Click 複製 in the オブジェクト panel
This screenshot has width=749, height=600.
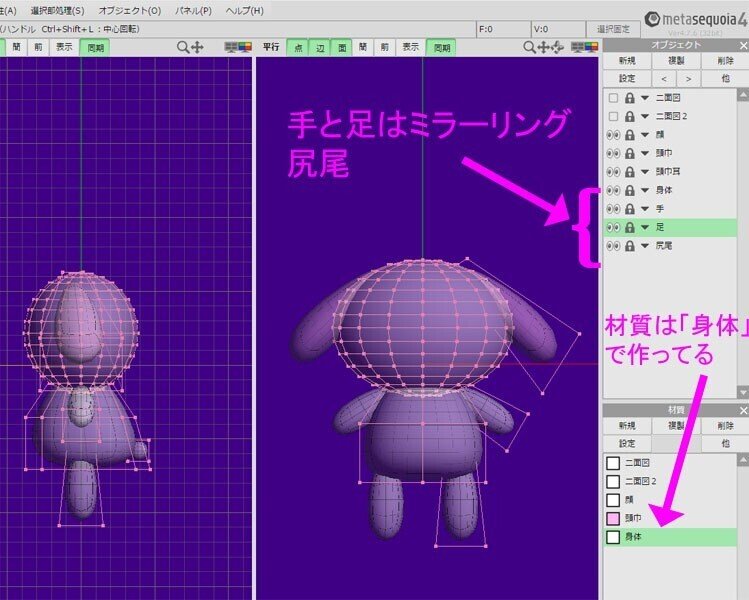(675, 61)
